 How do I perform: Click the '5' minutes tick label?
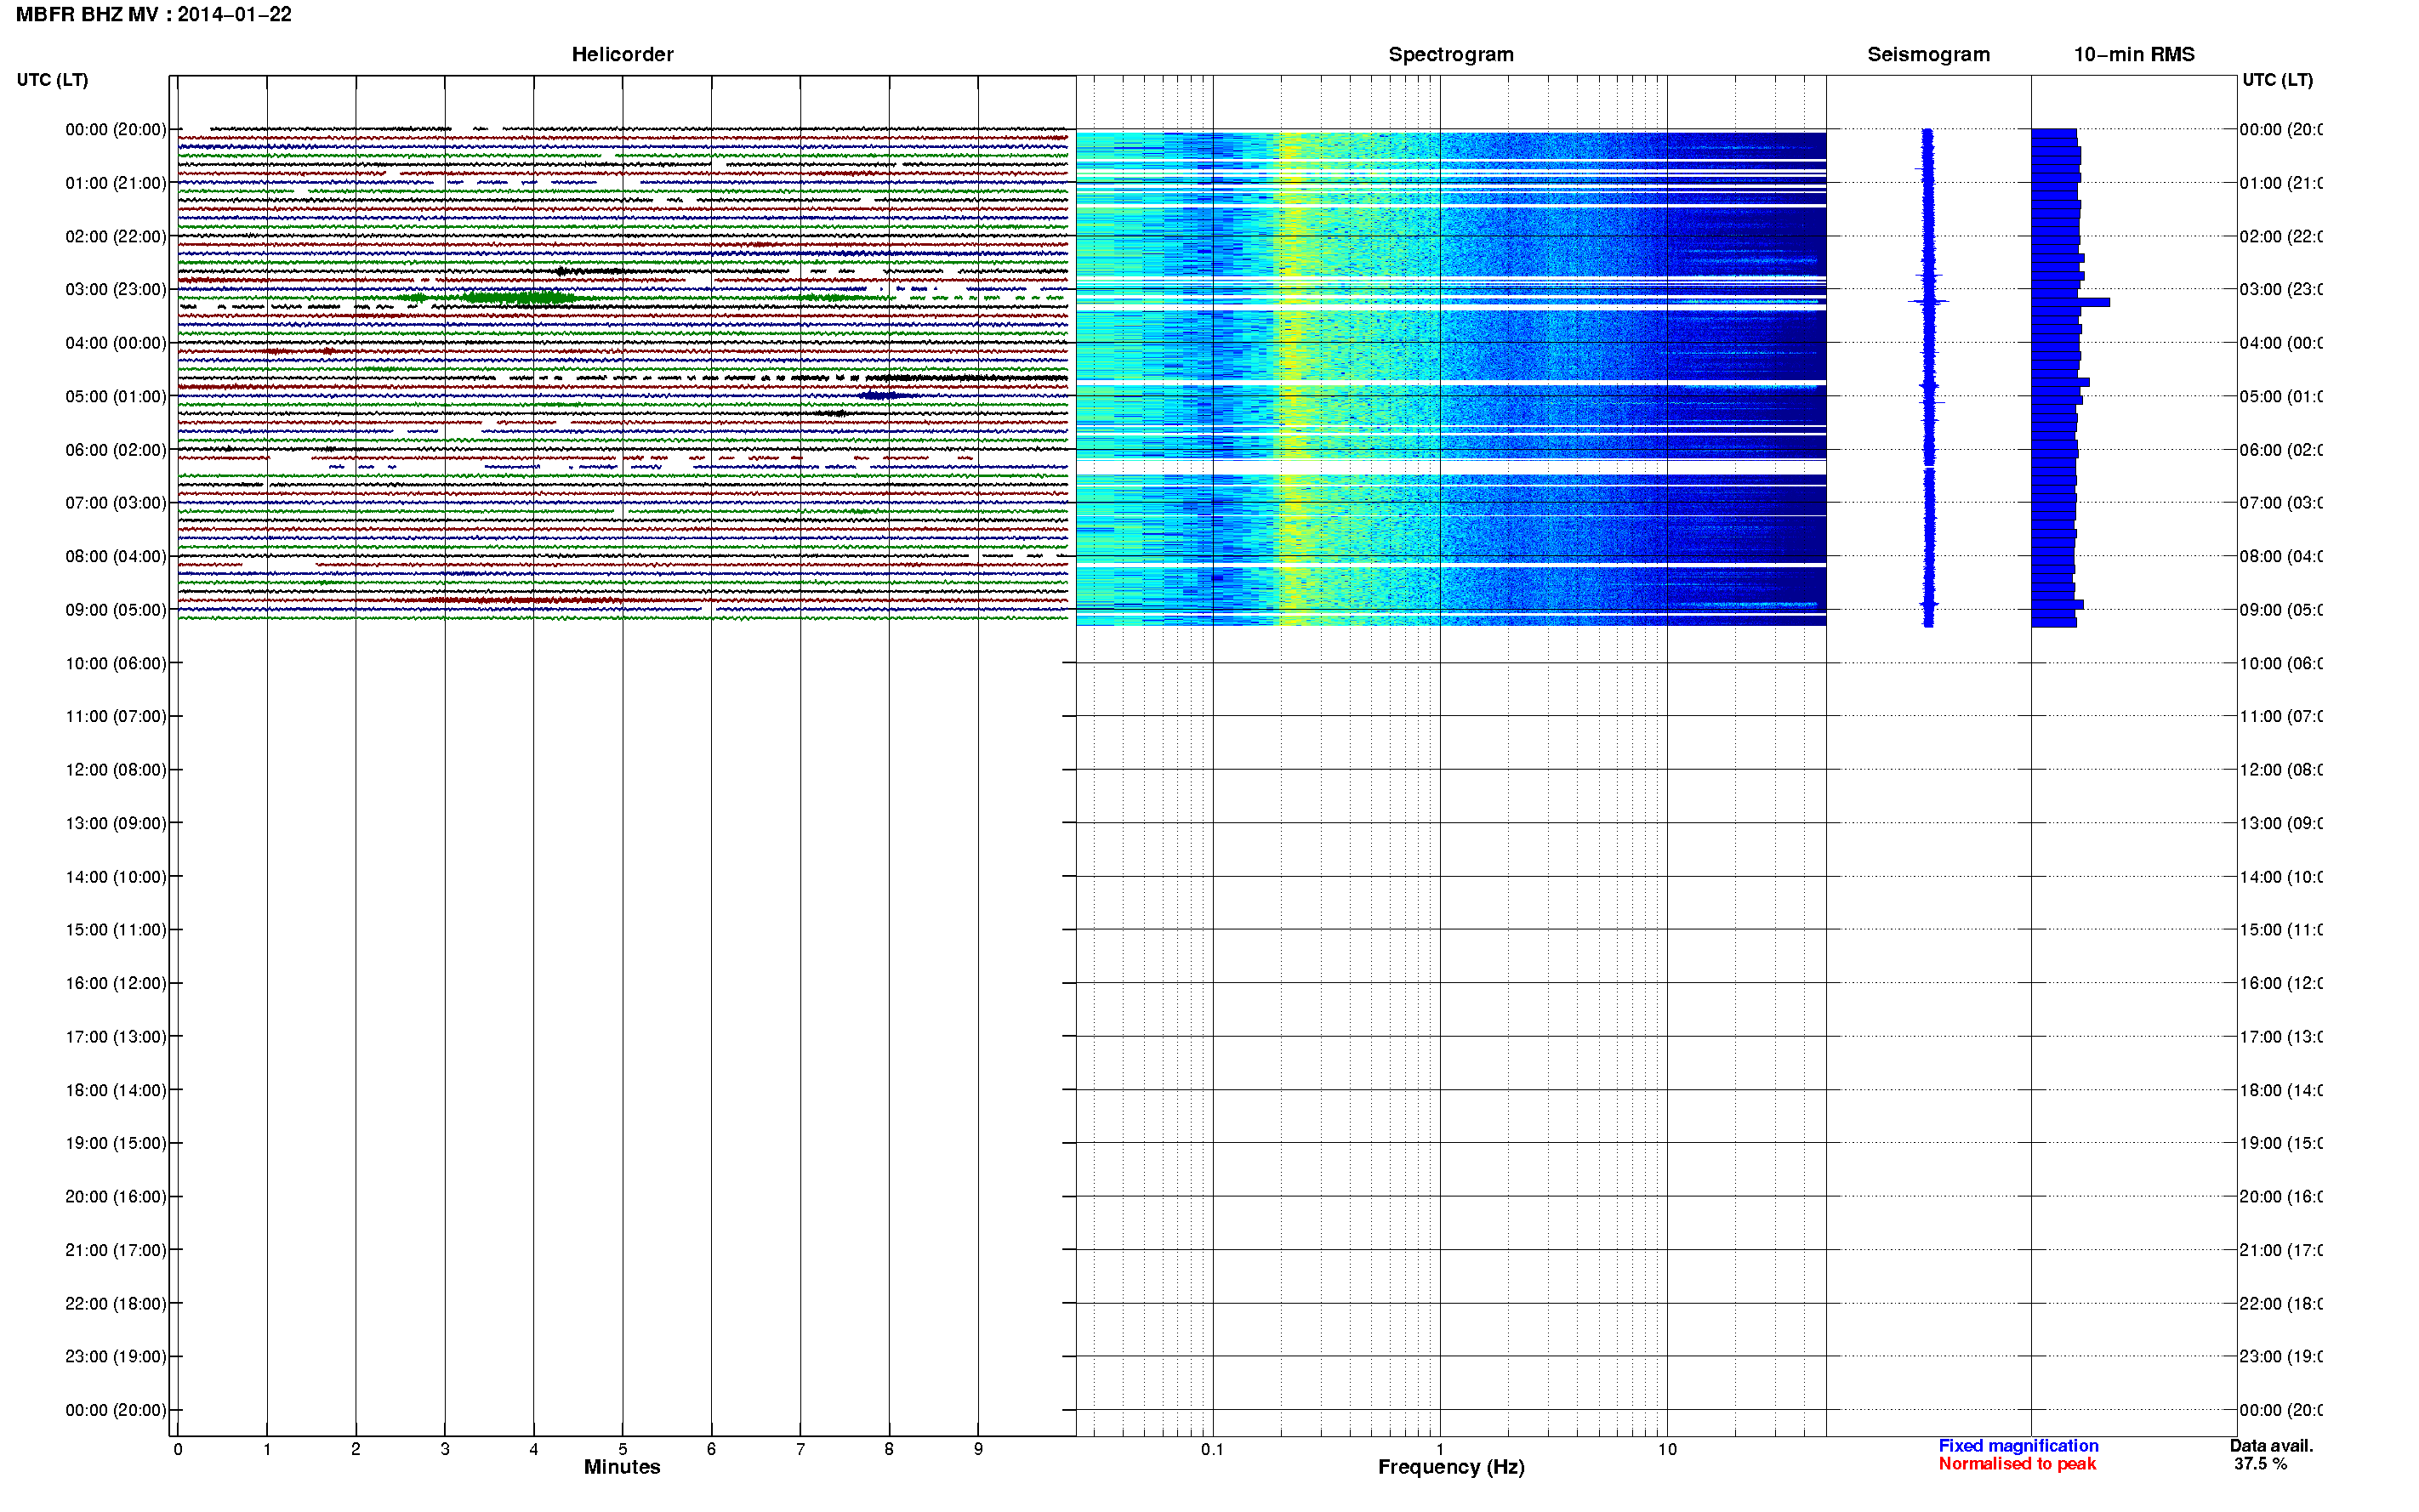click(x=622, y=1448)
